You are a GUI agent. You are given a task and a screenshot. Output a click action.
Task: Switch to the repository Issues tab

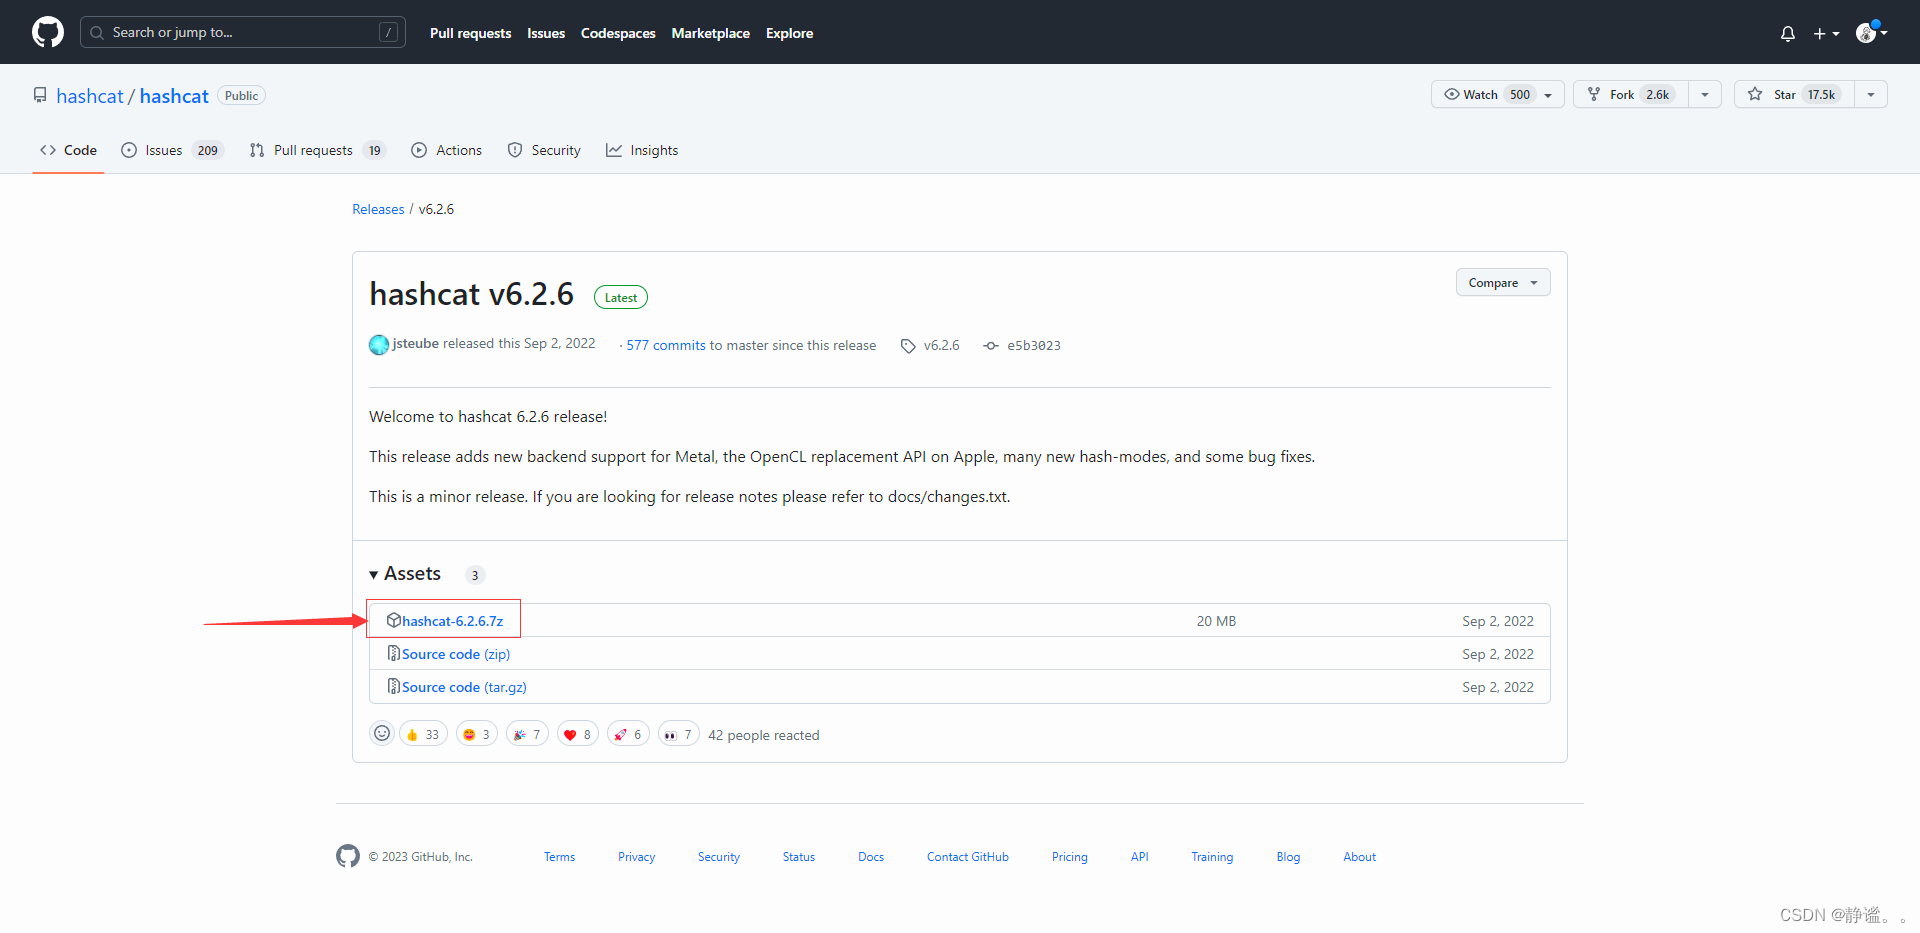(x=172, y=150)
